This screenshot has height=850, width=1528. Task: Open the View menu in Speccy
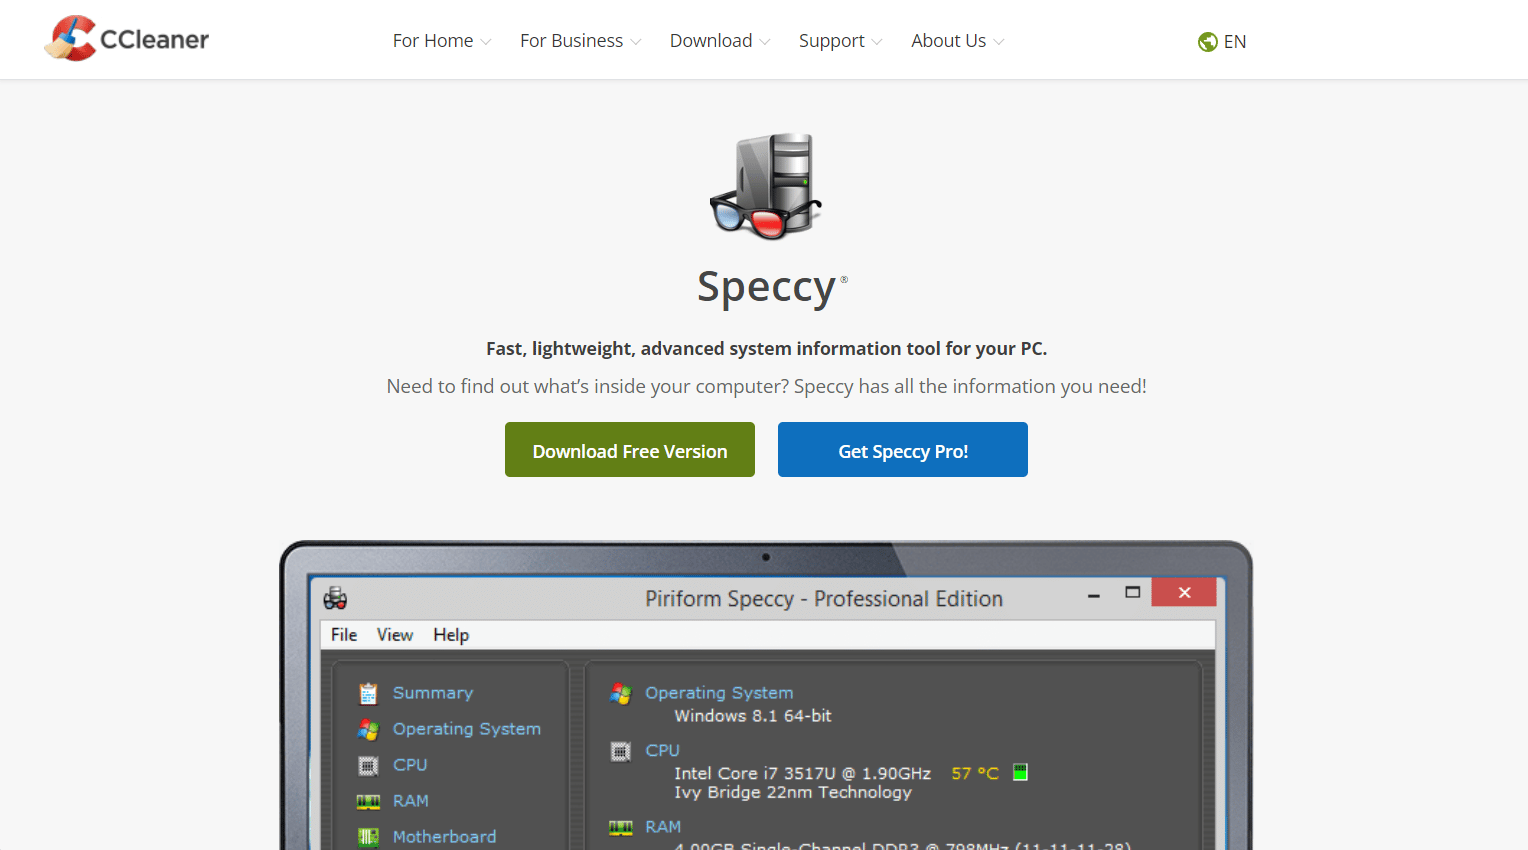point(395,635)
